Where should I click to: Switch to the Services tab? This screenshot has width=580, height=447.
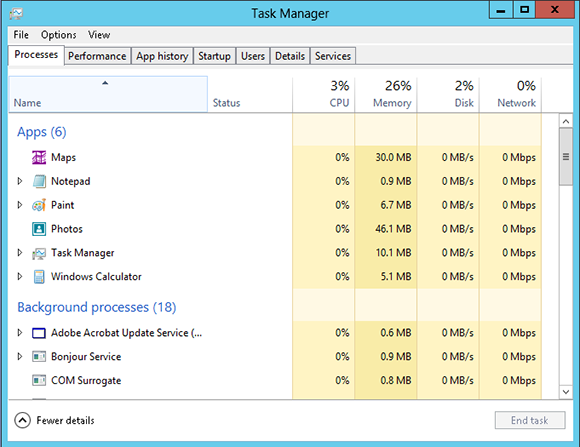[333, 56]
